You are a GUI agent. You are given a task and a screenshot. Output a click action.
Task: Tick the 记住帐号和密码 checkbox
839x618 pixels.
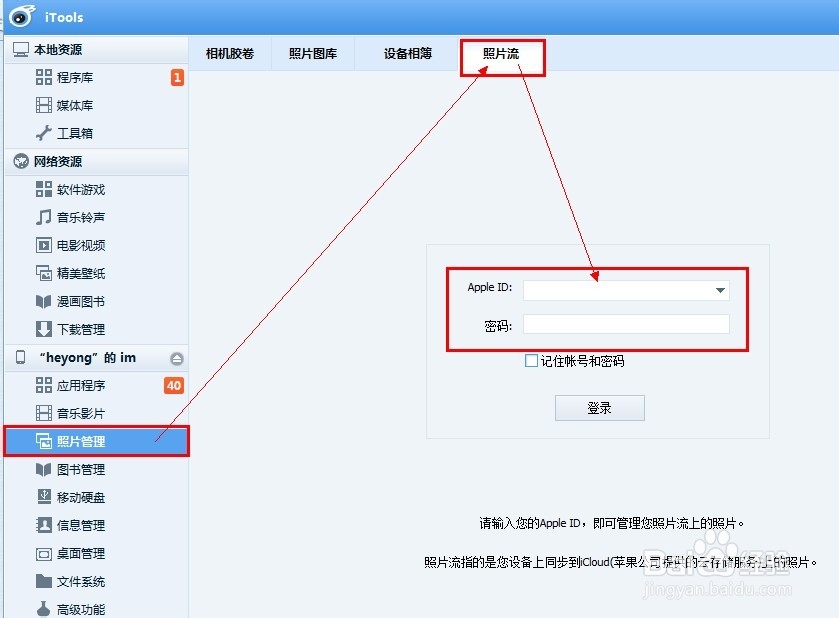point(531,361)
